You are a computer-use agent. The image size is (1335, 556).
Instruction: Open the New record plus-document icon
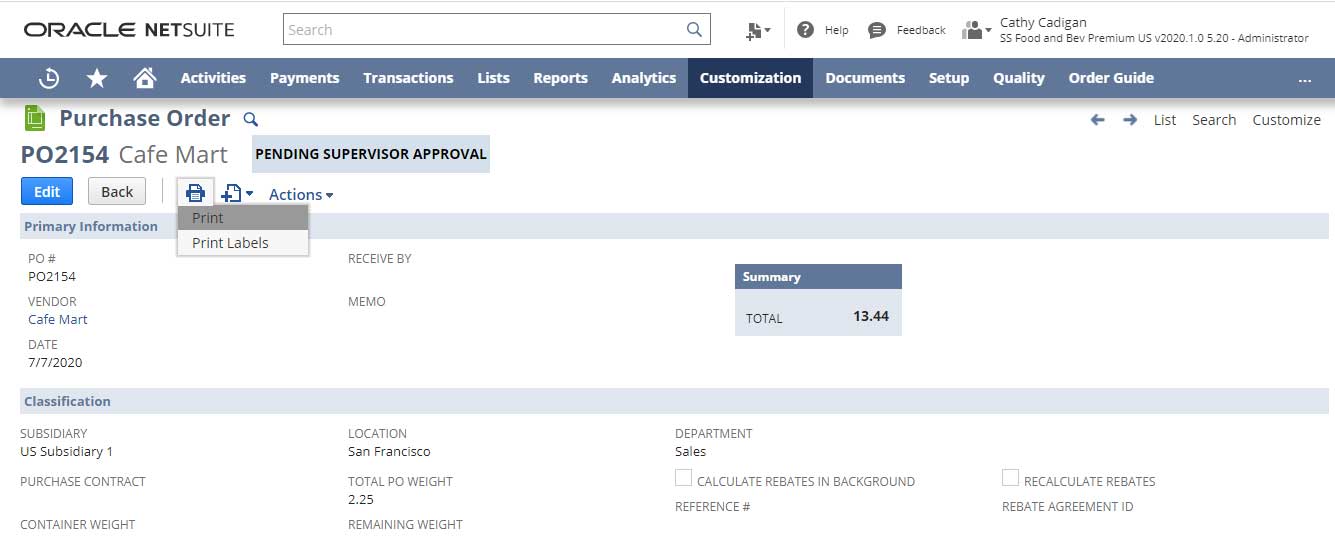coord(237,193)
